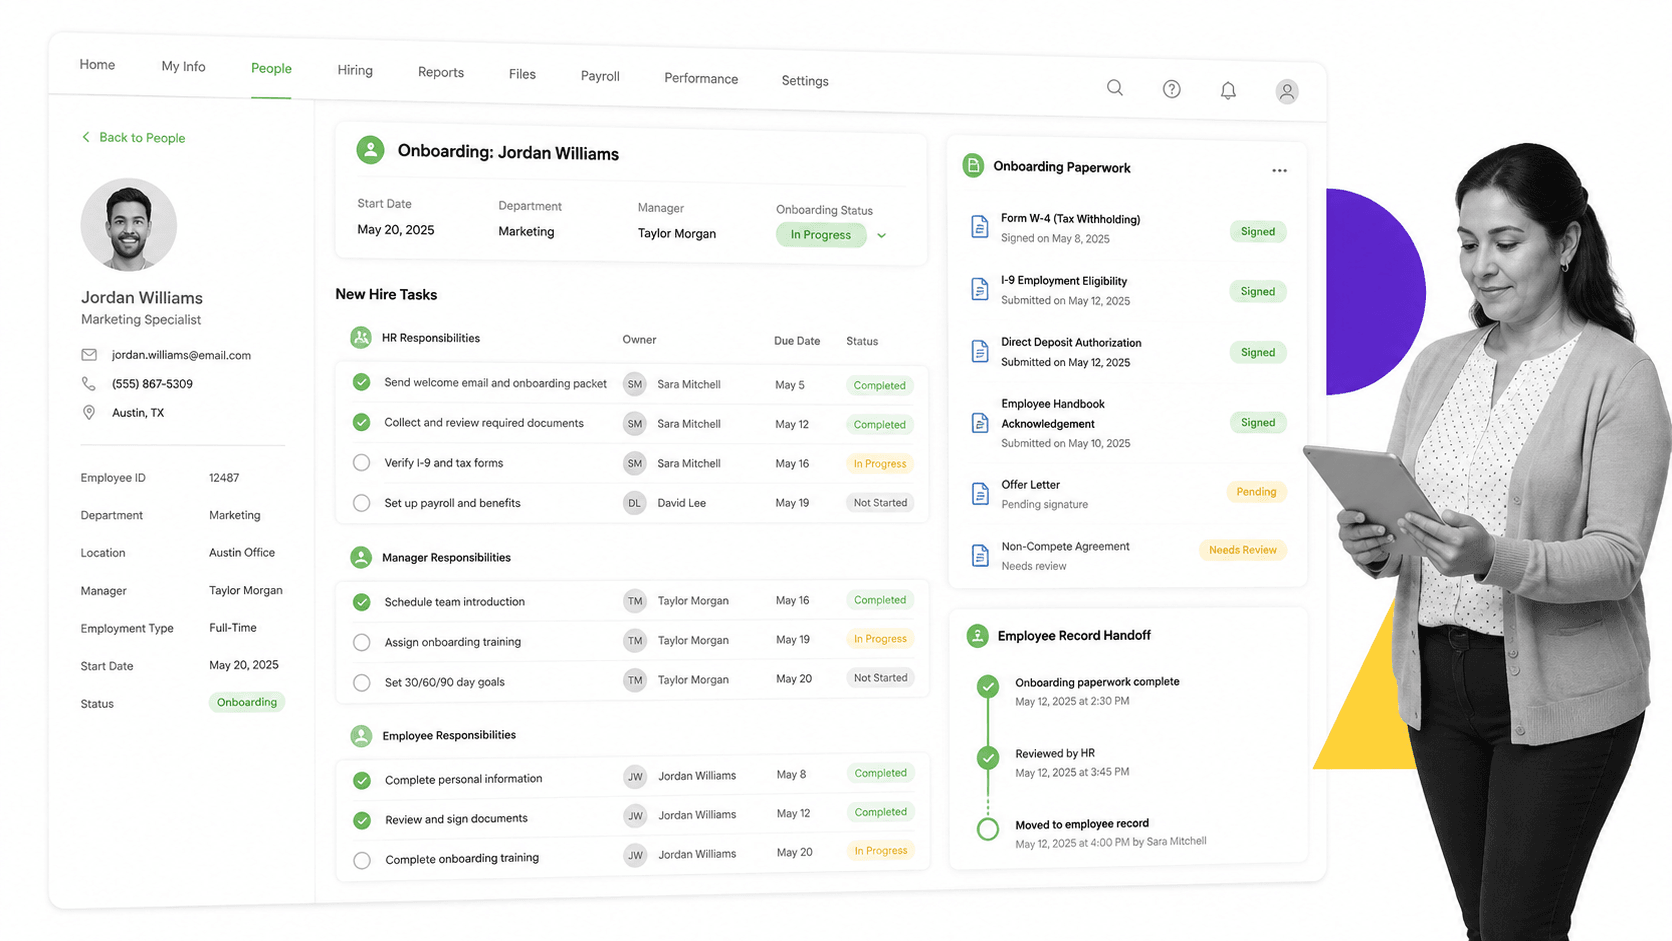Click the Employee Record Handoff icon

[977, 635]
